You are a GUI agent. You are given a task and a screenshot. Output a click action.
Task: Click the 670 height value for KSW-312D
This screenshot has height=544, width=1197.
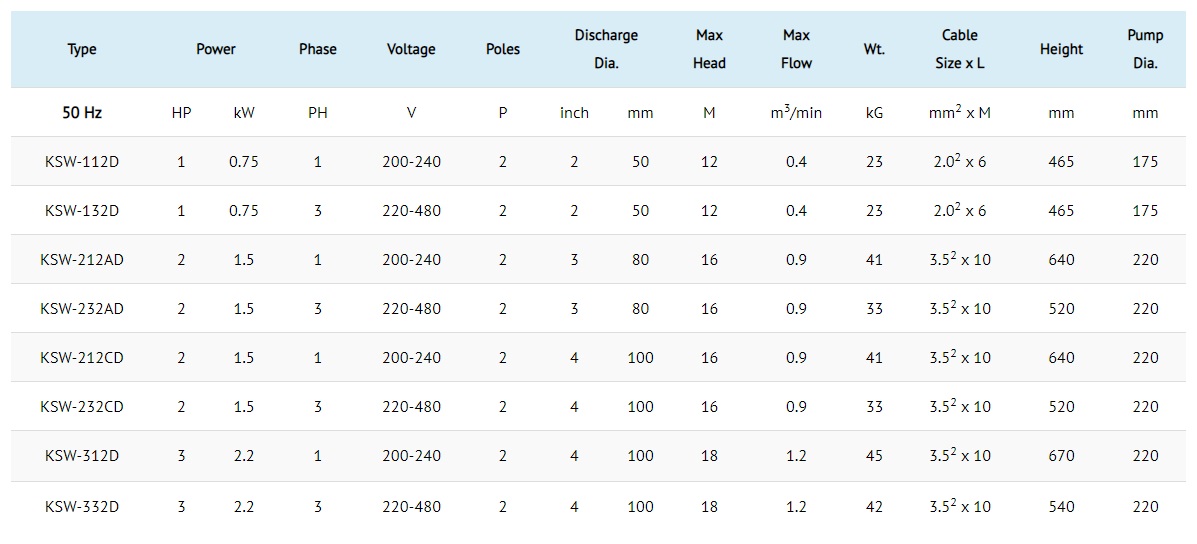1061,455
